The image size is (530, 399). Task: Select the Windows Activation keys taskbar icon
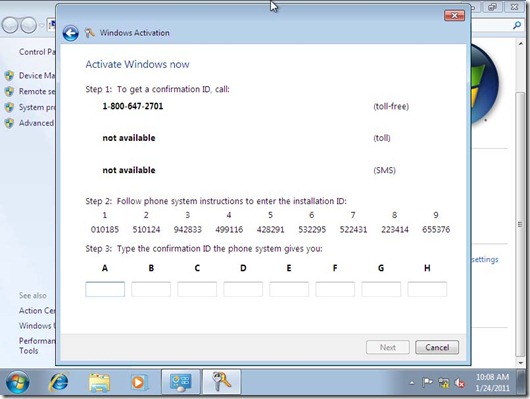(x=221, y=382)
